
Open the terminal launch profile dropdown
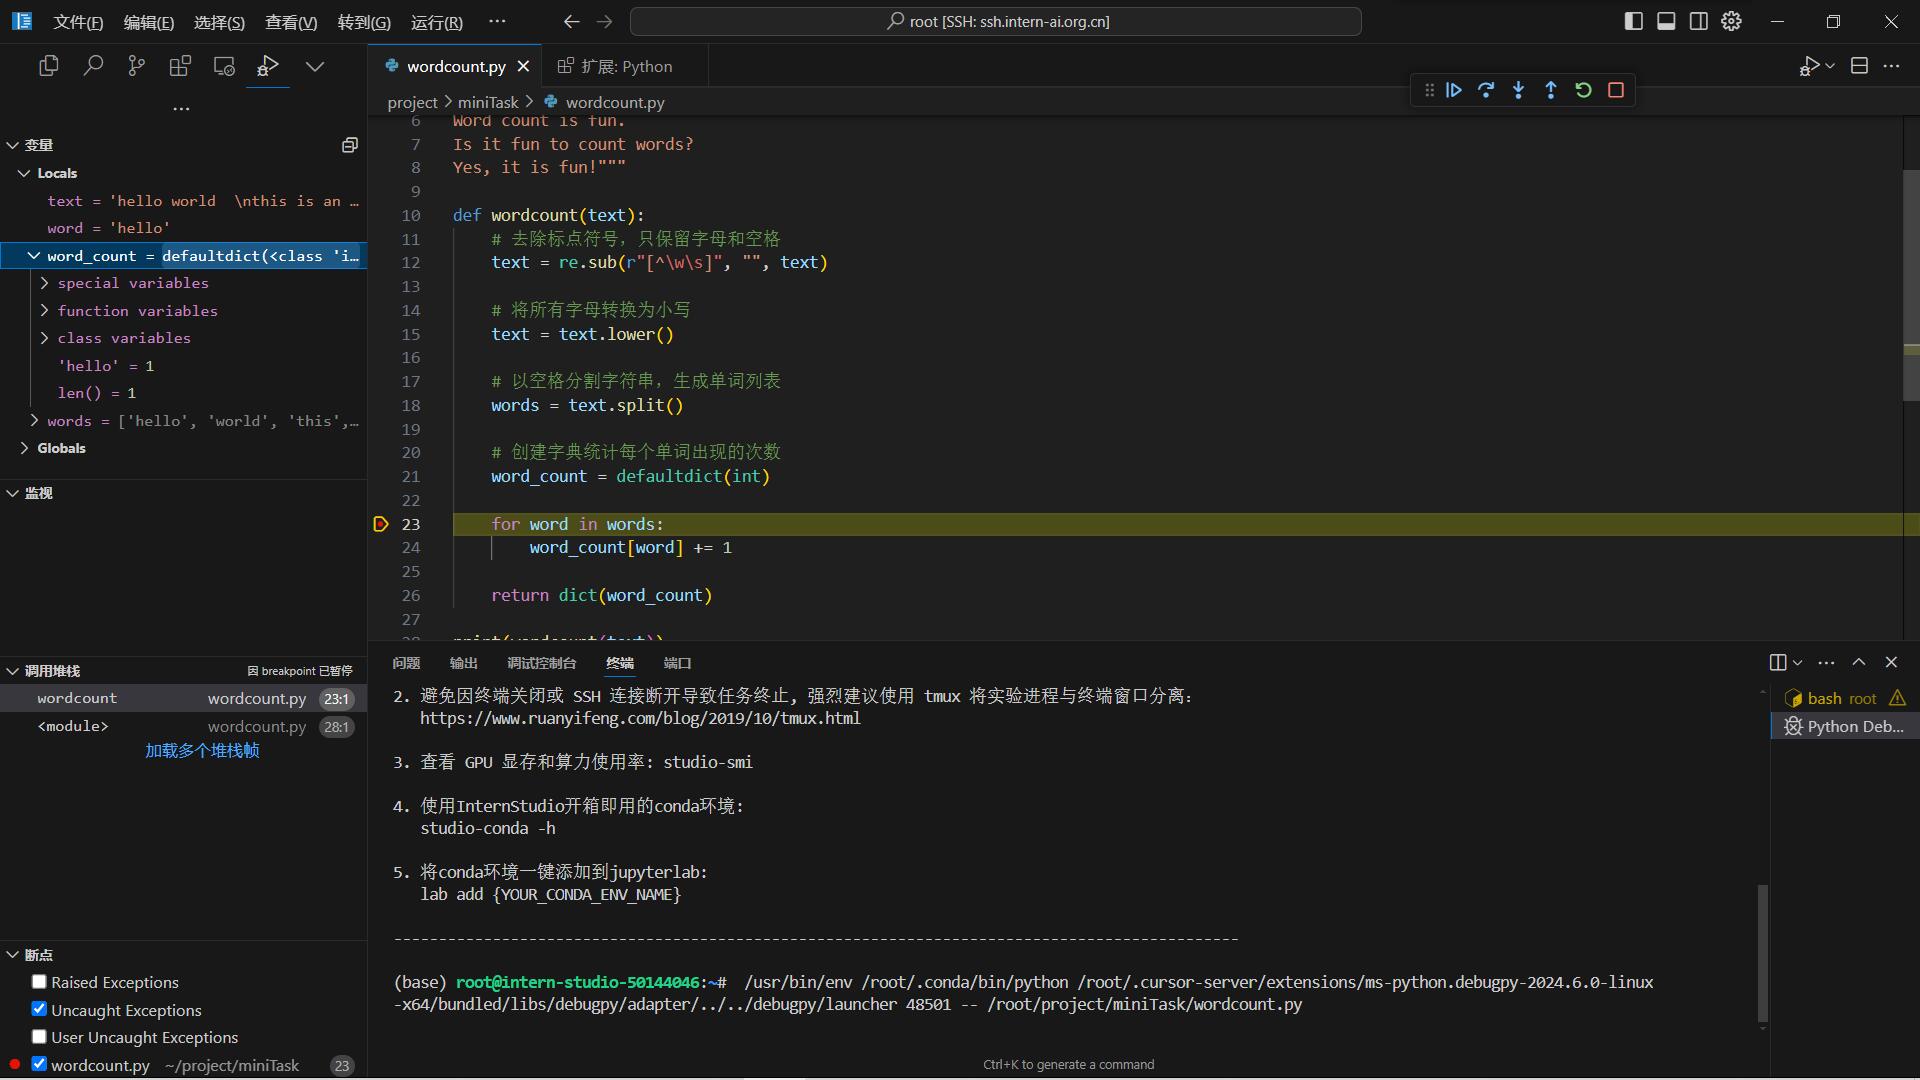point(1798,663)
